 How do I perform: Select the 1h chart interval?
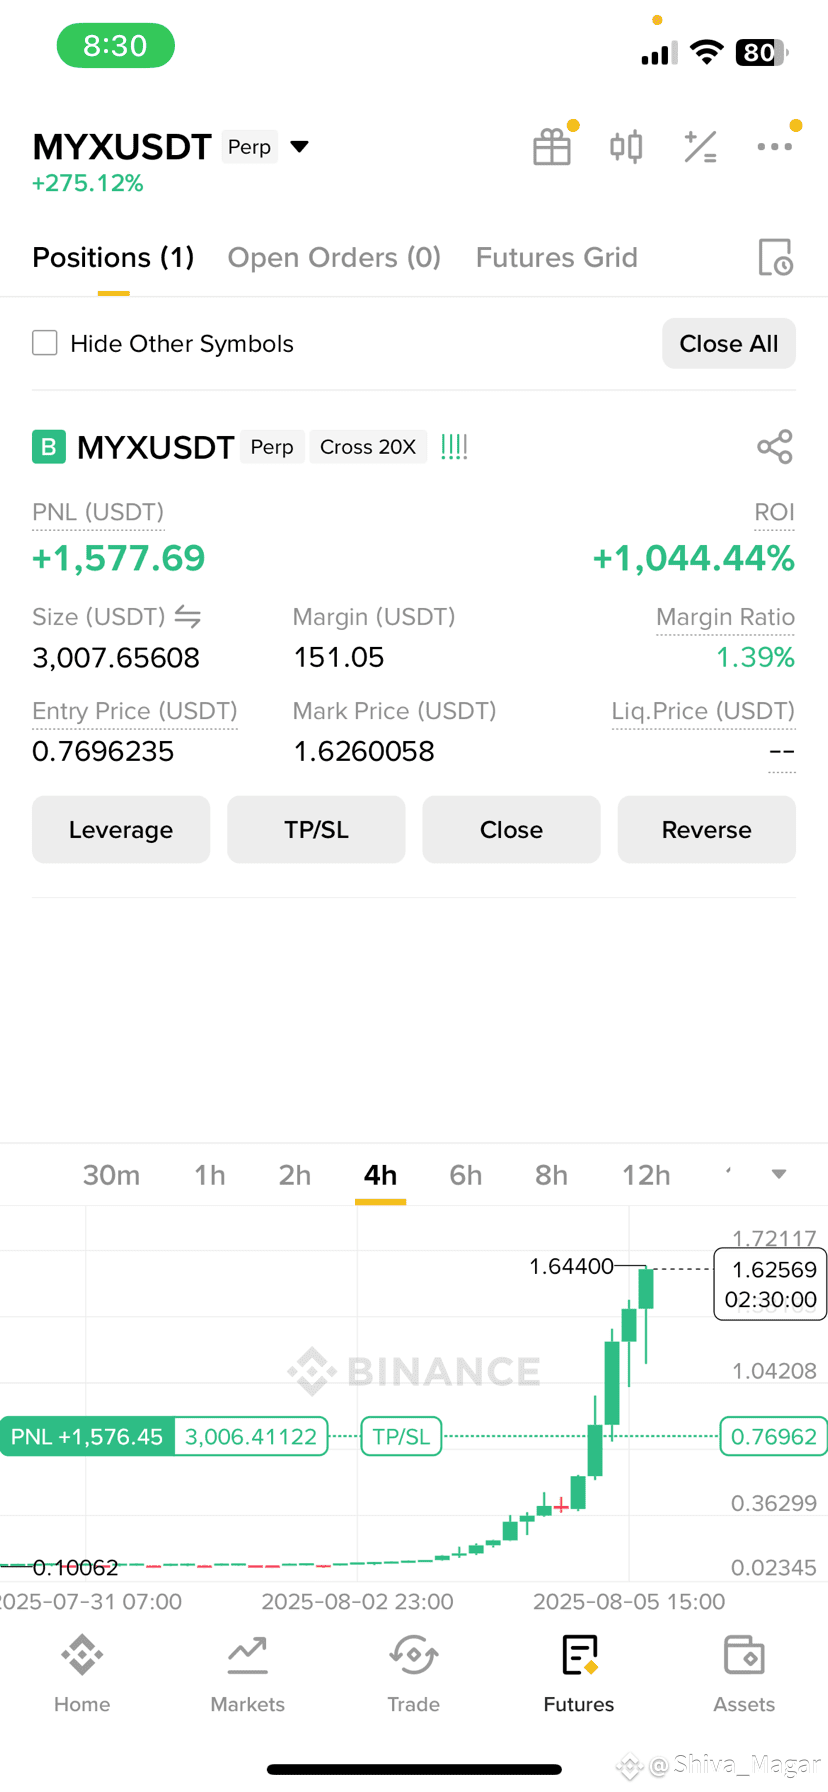pyautogui.click(x=210, y=1175)
